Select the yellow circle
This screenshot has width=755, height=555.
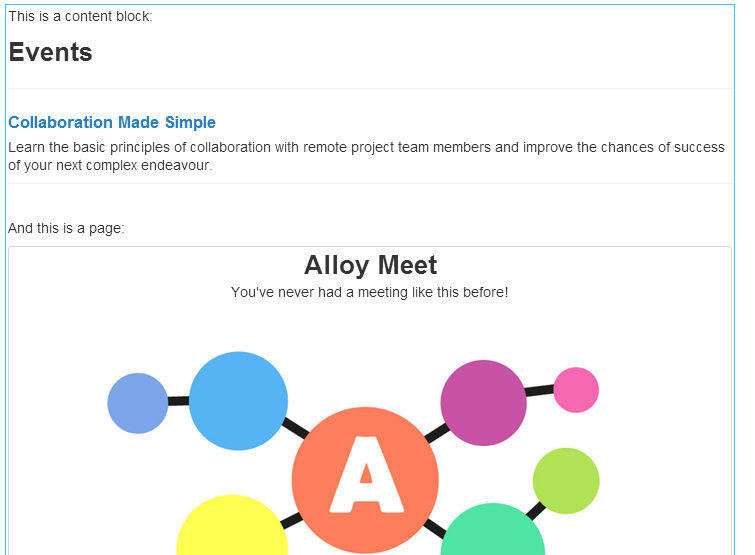[232, 528]
